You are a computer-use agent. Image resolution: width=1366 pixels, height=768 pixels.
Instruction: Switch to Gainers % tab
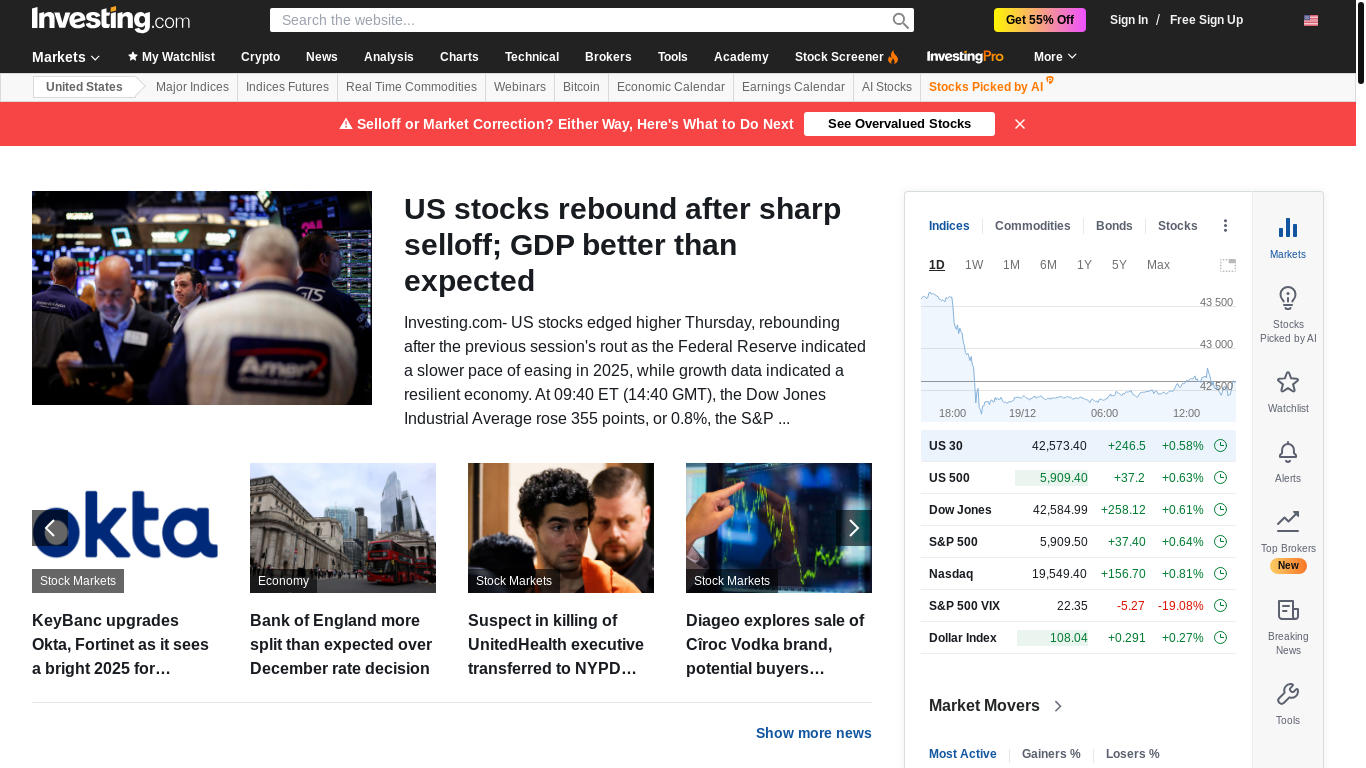point(1051,754)
